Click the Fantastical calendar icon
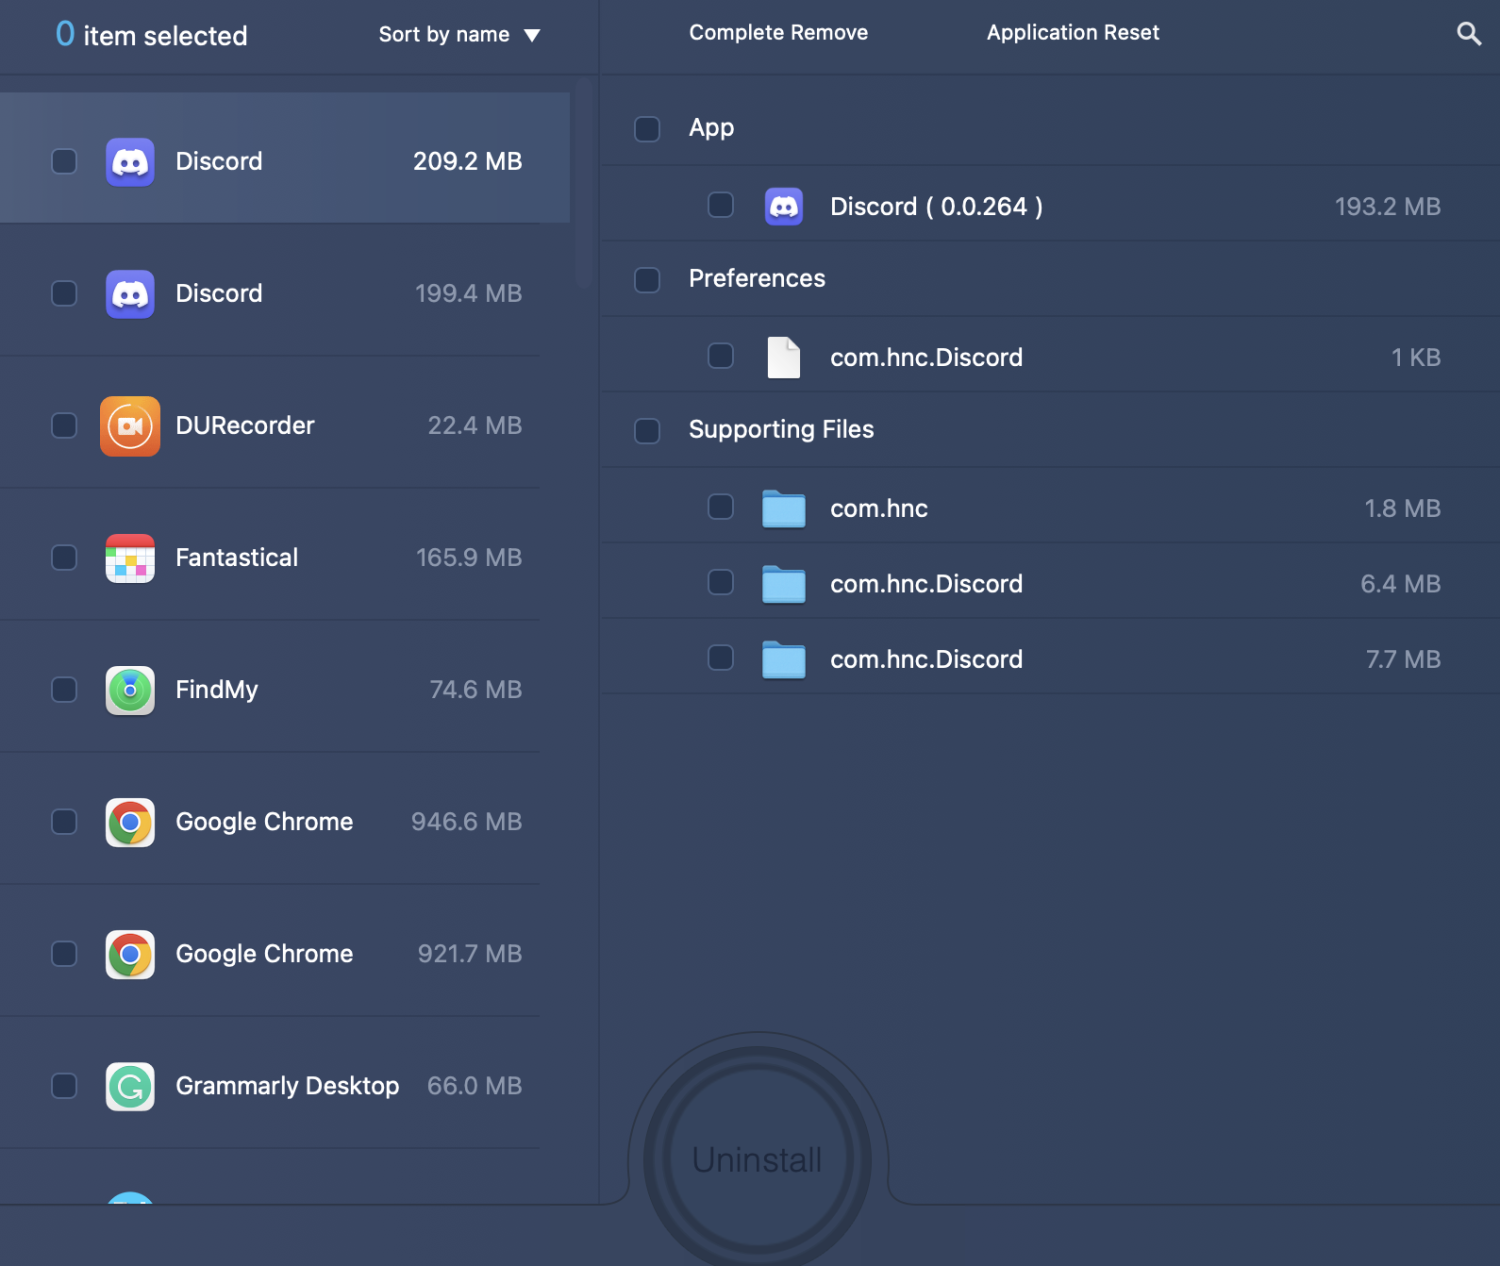 (130, 558)
